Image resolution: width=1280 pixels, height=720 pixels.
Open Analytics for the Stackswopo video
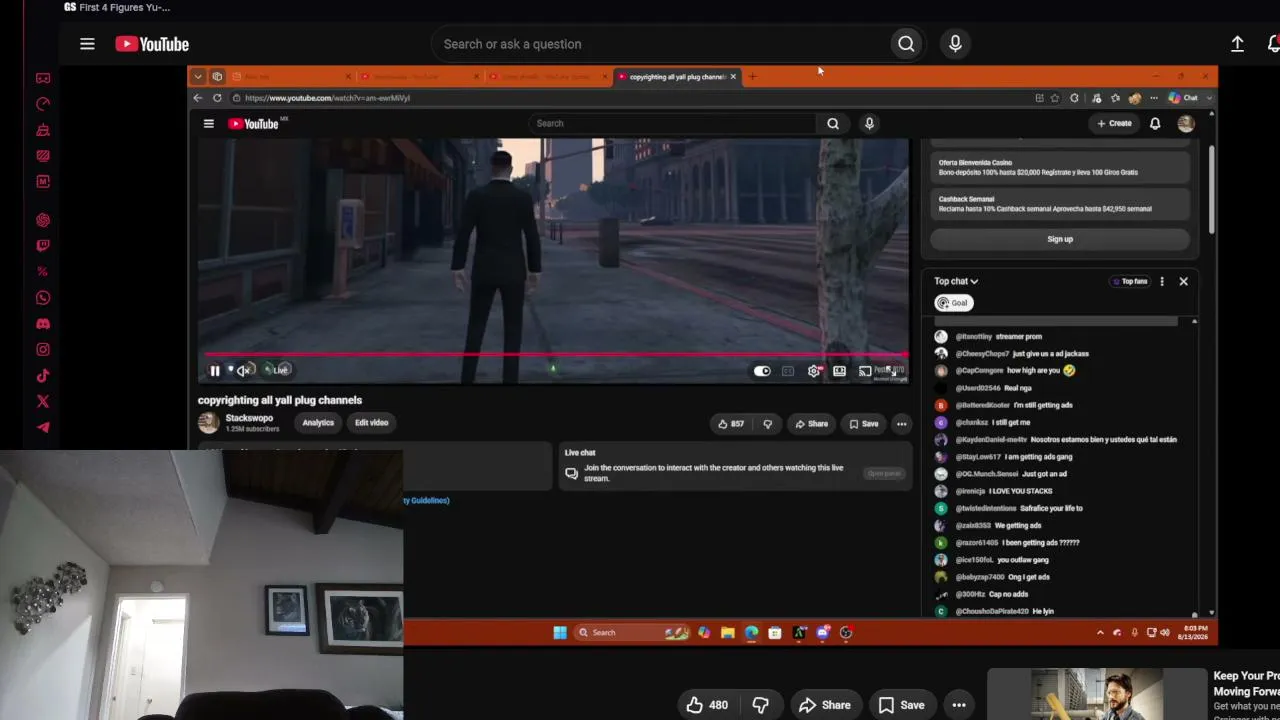(x=318, y=423)
